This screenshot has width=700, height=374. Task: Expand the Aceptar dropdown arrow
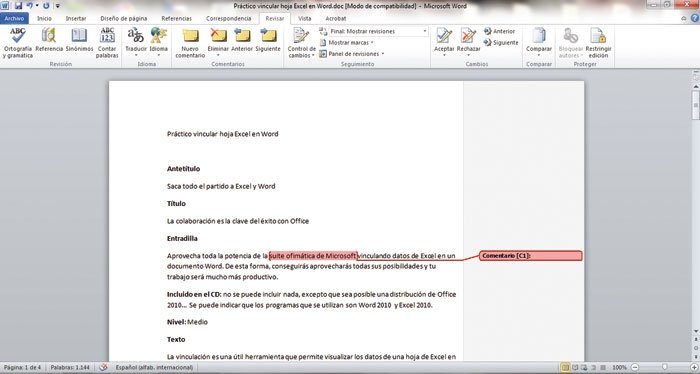[444, 56]
